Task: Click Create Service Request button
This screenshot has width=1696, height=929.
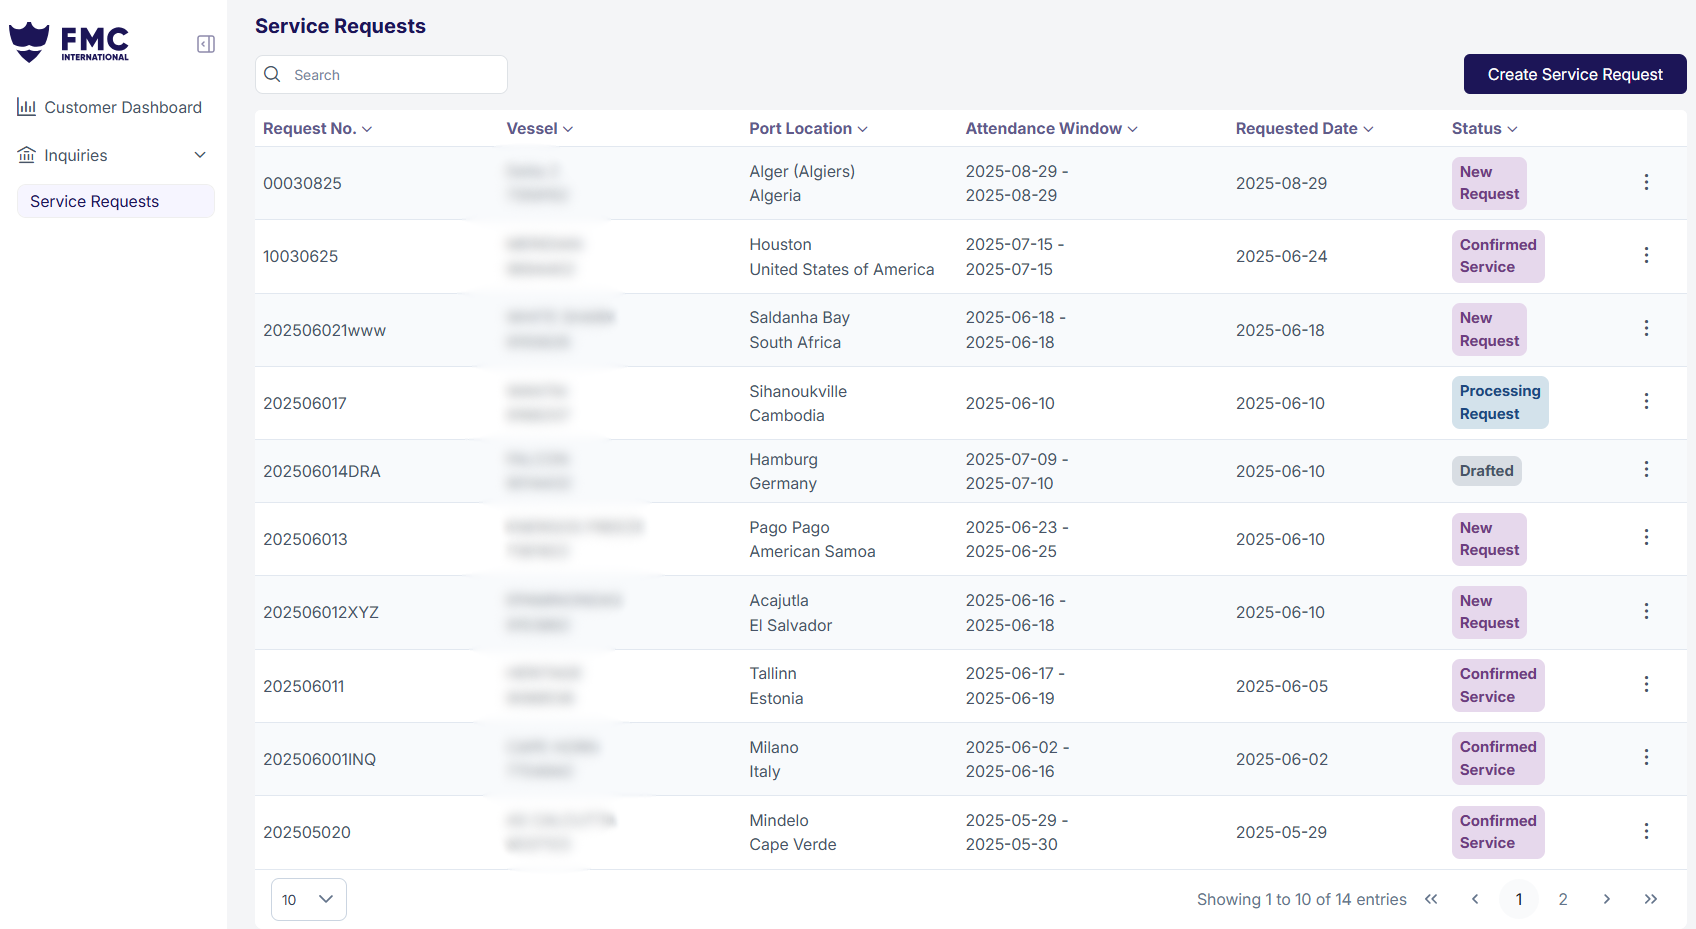Action: click(1574, 75)
